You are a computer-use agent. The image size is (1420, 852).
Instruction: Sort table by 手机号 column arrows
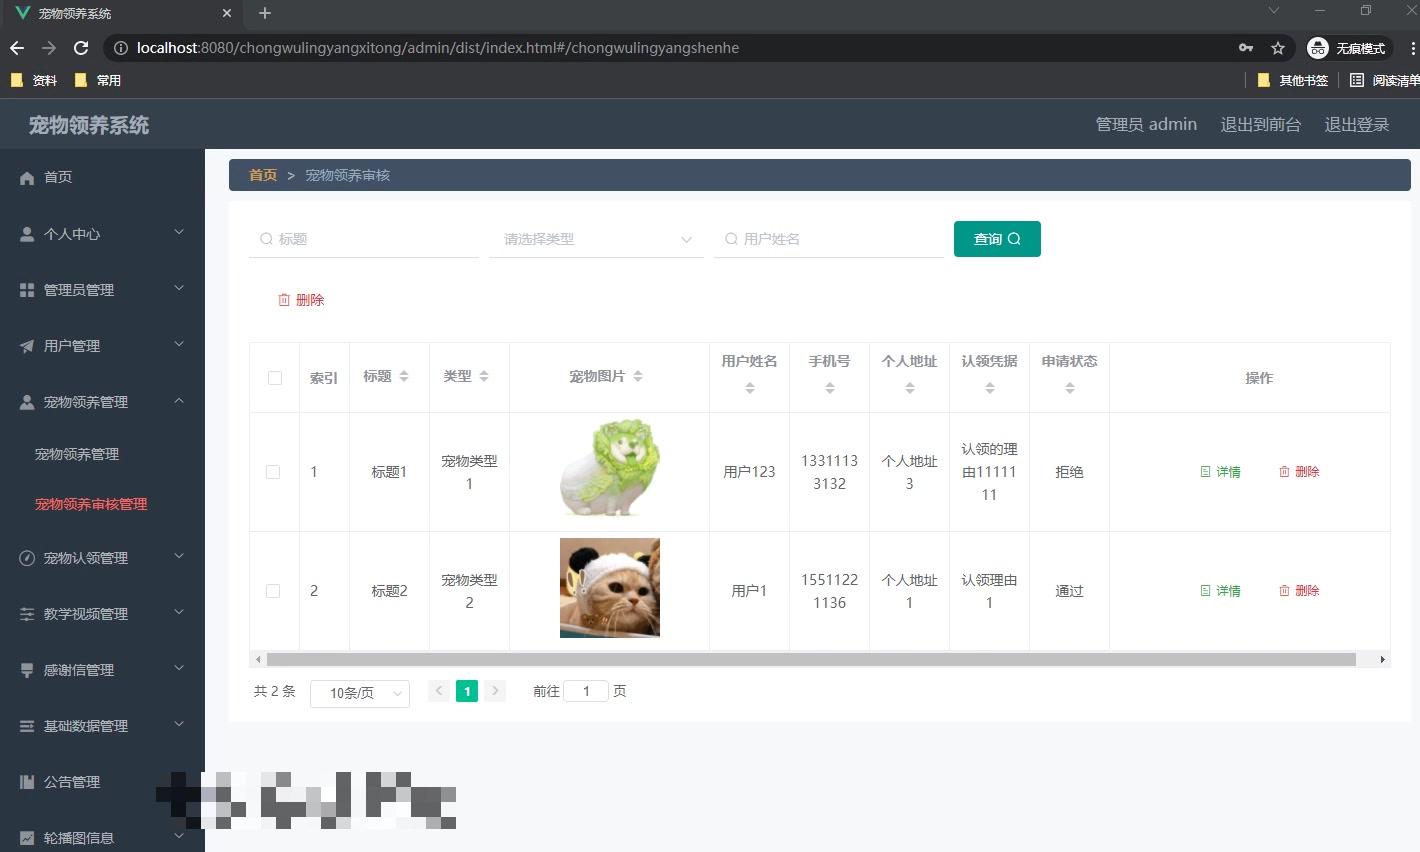pos(830,388)
